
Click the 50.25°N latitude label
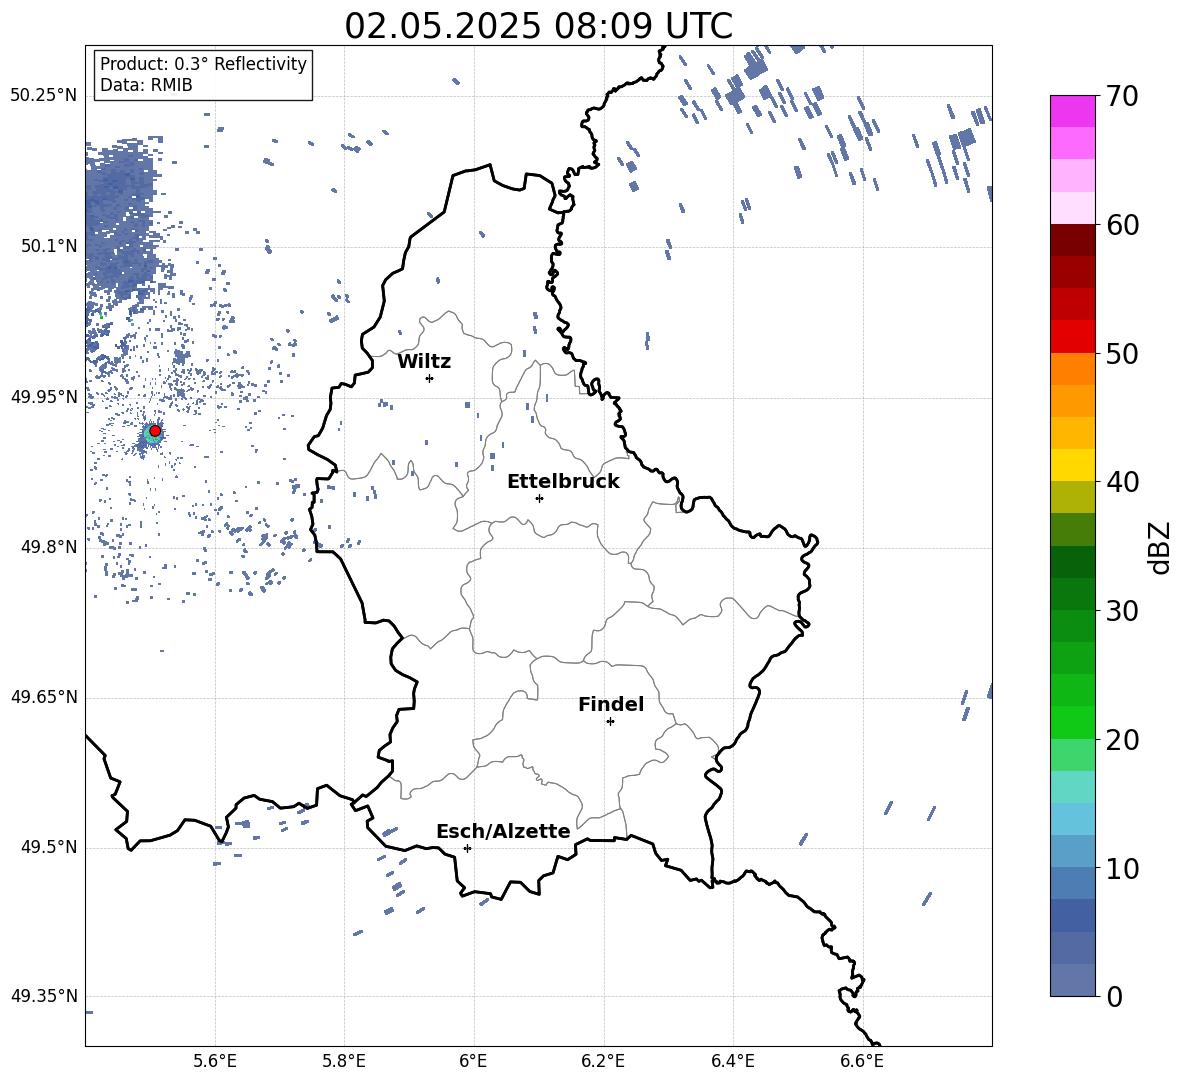pyautogui.click(x=44, y=96)
